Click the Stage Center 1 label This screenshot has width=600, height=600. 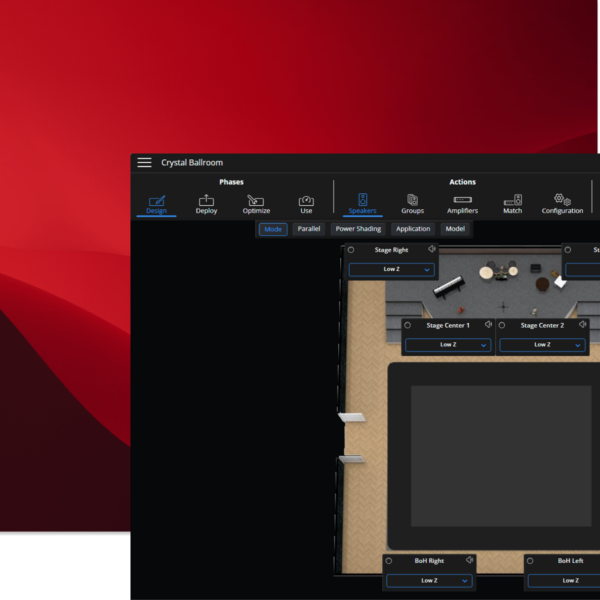coord(448,325)
